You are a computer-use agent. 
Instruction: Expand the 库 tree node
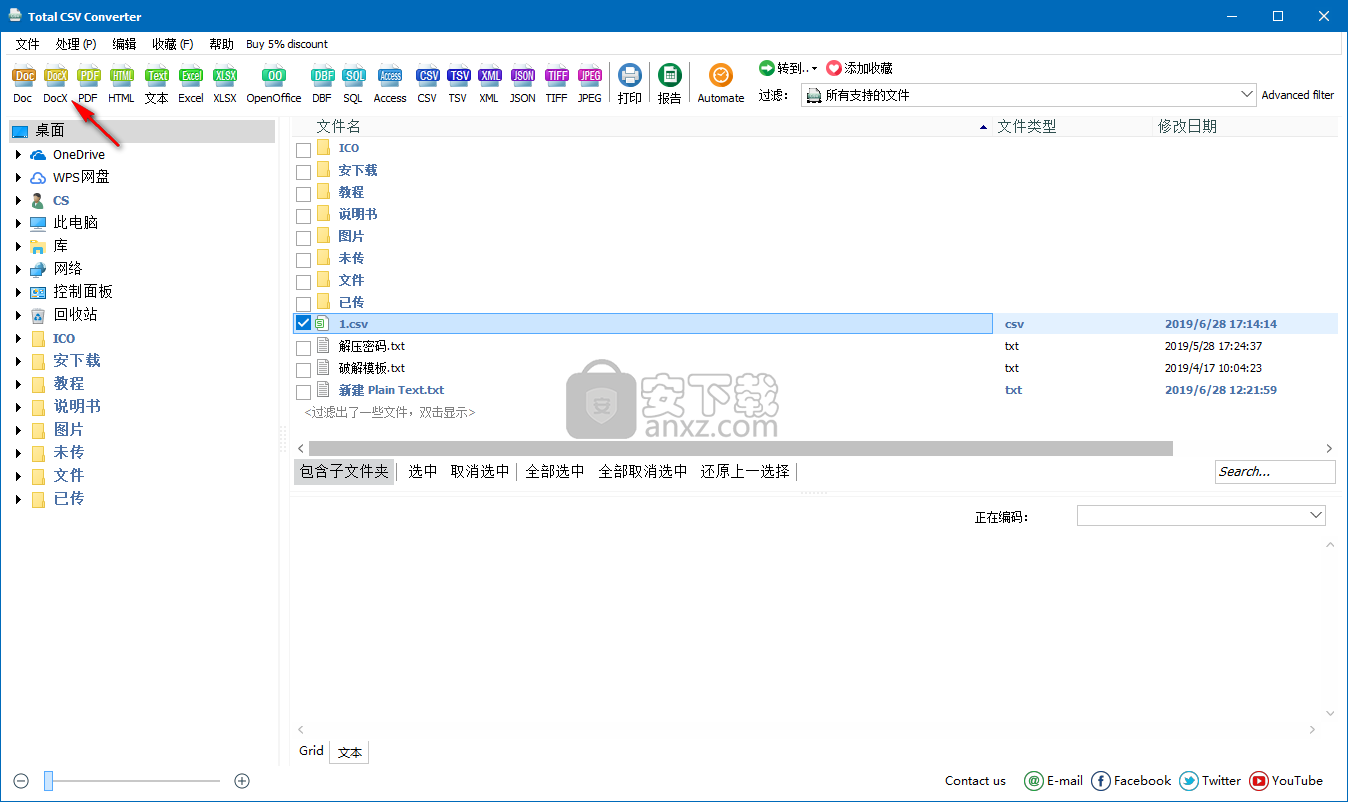pos(18,246)
